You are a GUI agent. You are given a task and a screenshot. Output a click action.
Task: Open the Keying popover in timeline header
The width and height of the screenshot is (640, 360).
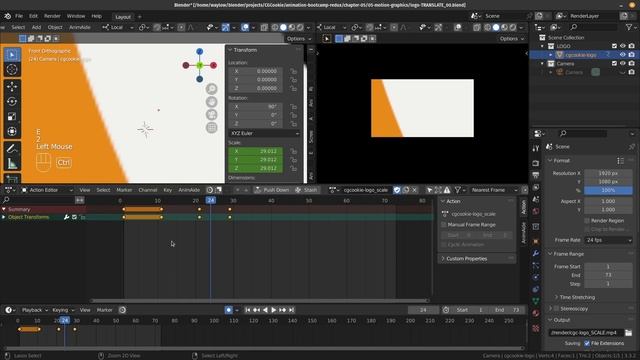(x=63, y=310)
